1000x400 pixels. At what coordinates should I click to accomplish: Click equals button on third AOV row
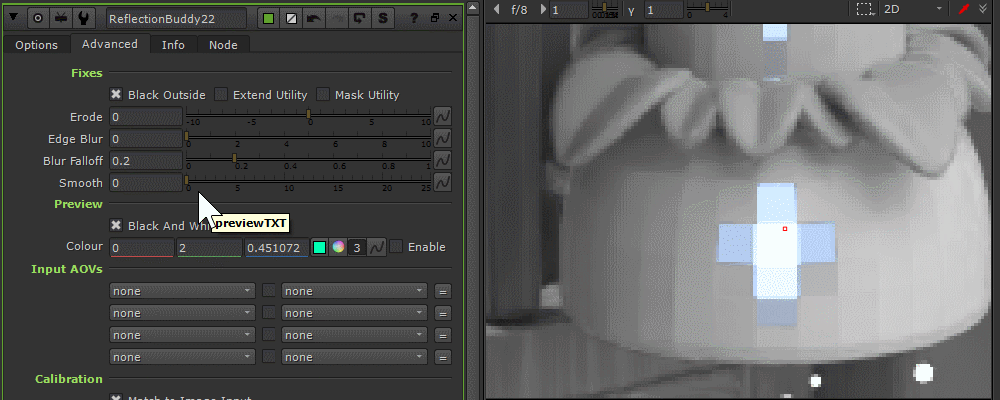443,336
